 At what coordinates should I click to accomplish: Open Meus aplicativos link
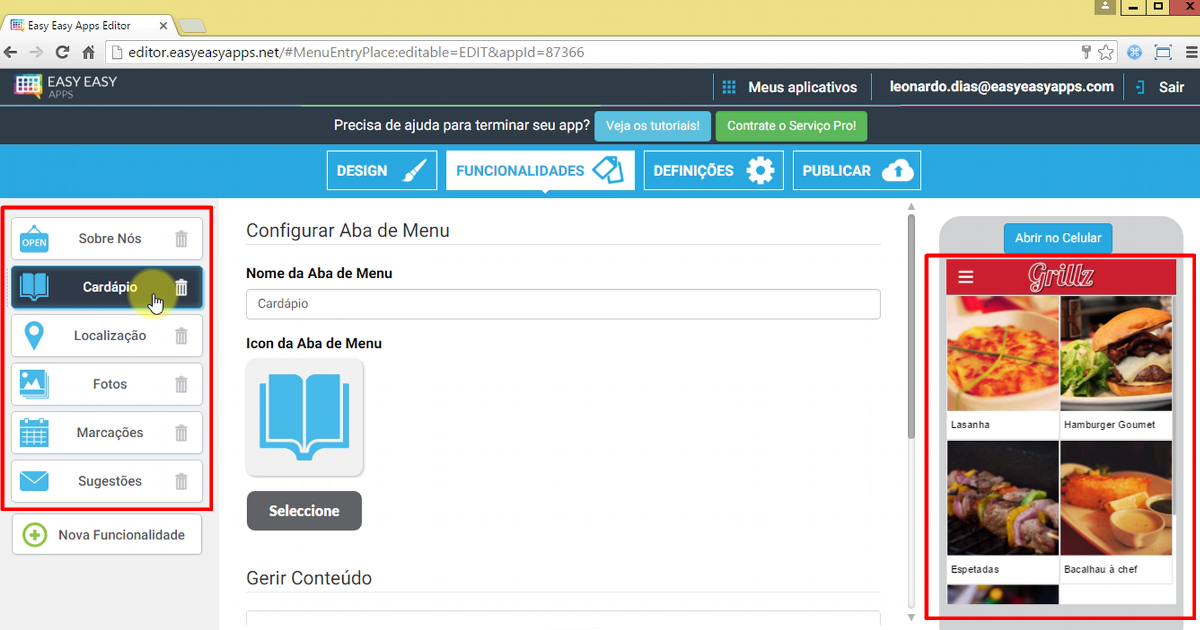click(x=790, y=87)
